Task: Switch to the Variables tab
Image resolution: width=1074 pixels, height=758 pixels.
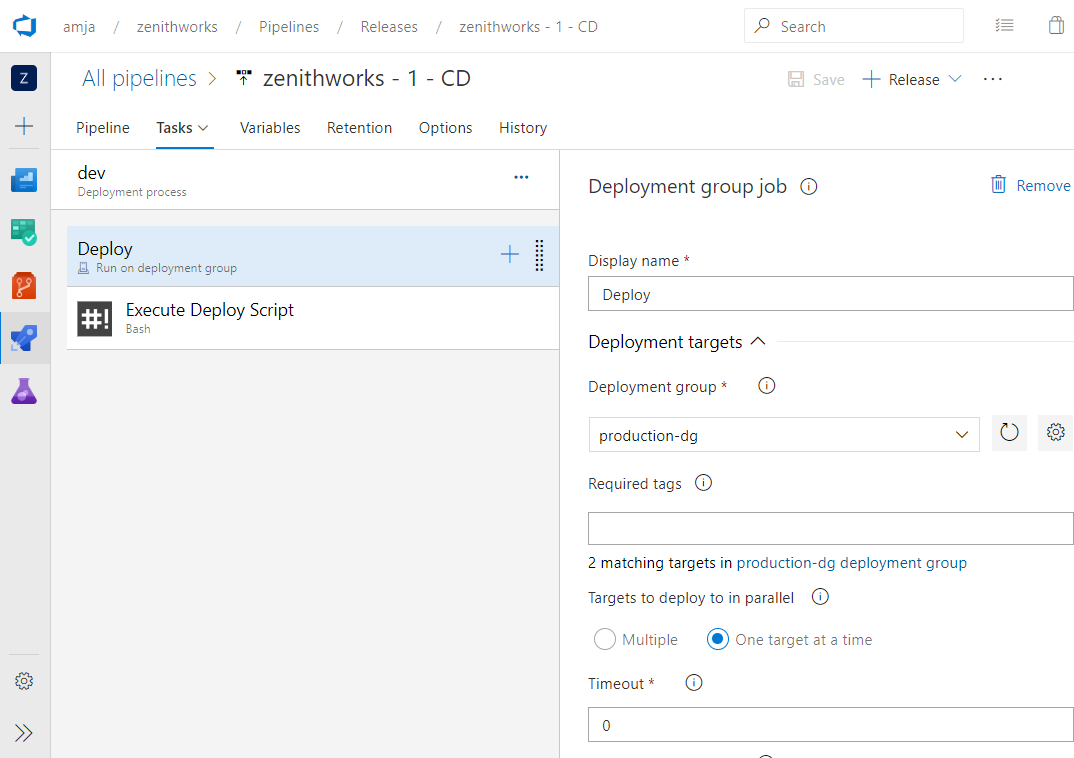Action: tap(270, 127)
